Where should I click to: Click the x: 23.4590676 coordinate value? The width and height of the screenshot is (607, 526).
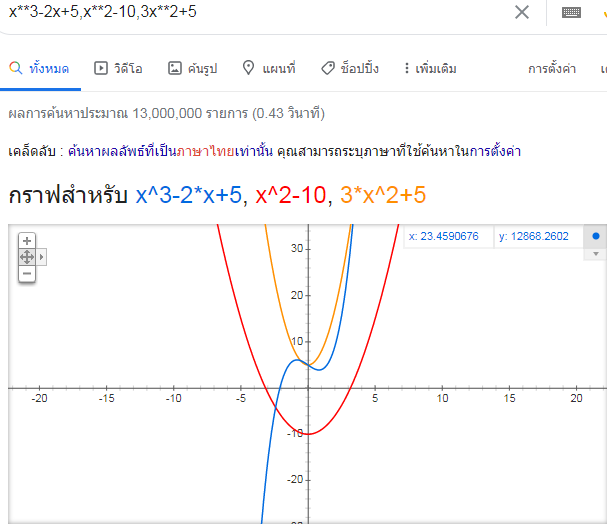(444, 236)
